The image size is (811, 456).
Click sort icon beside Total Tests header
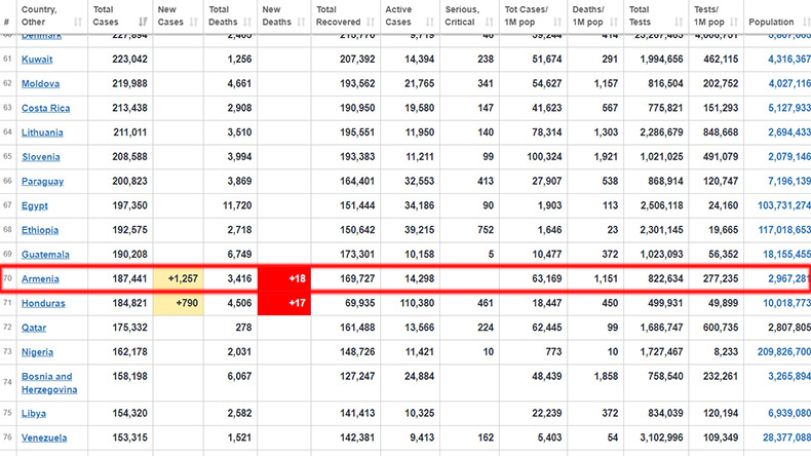679,22
